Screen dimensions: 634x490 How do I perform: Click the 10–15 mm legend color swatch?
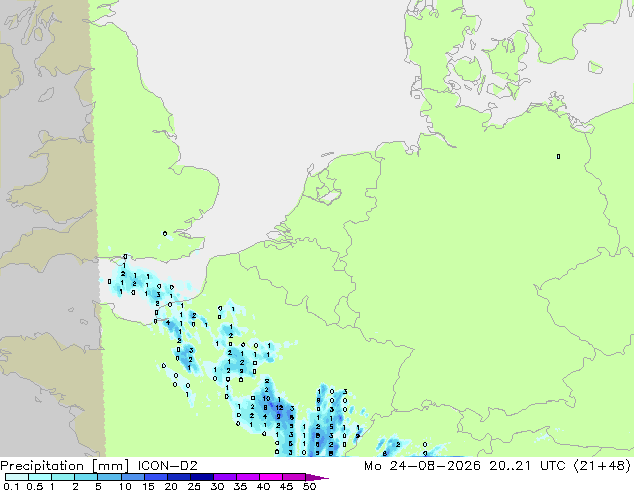pyautogui.click(x=132, y=477)
